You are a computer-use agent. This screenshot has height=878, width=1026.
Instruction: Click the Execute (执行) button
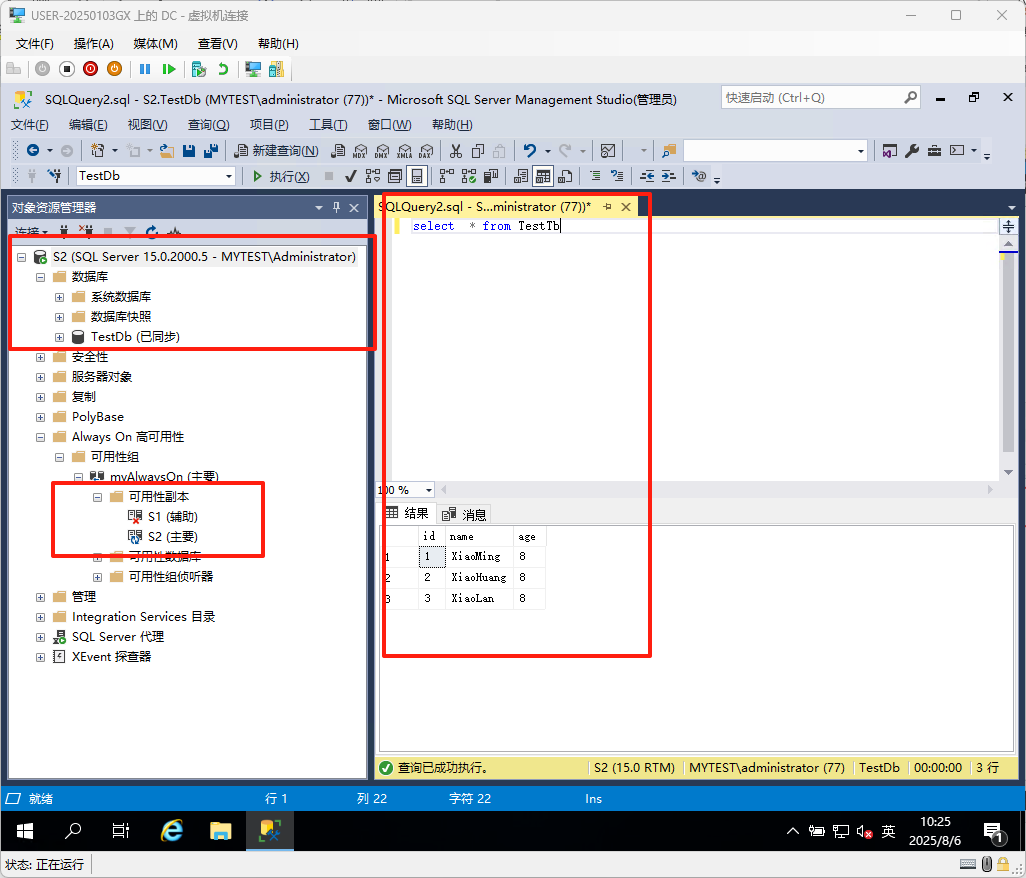(281, 176)
